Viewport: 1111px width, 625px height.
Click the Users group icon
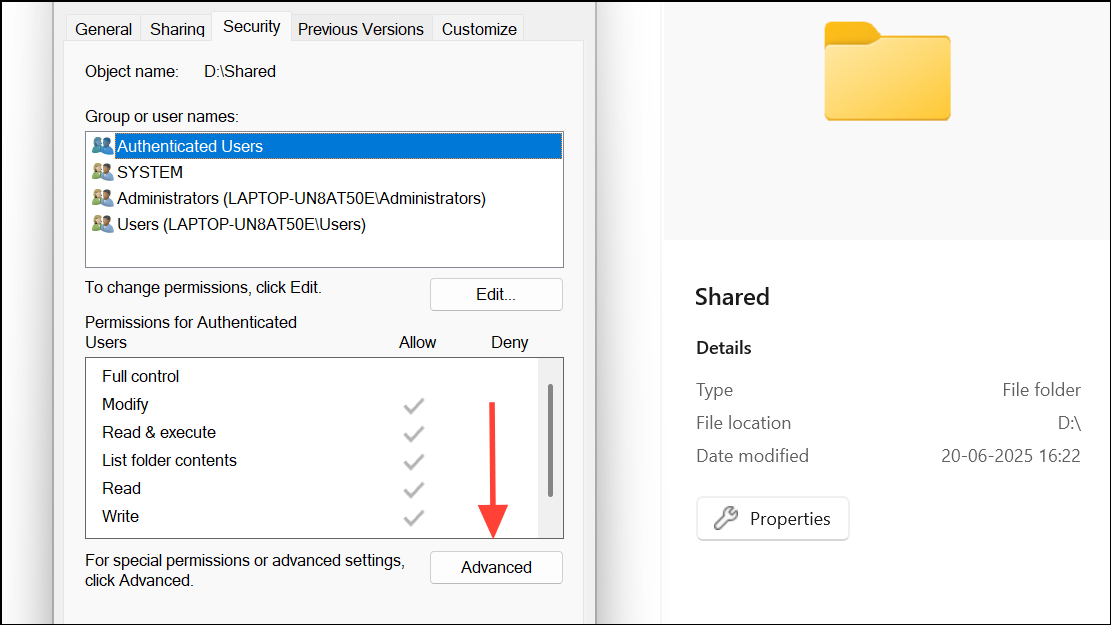pyautogui.click(x=102, y=224)
